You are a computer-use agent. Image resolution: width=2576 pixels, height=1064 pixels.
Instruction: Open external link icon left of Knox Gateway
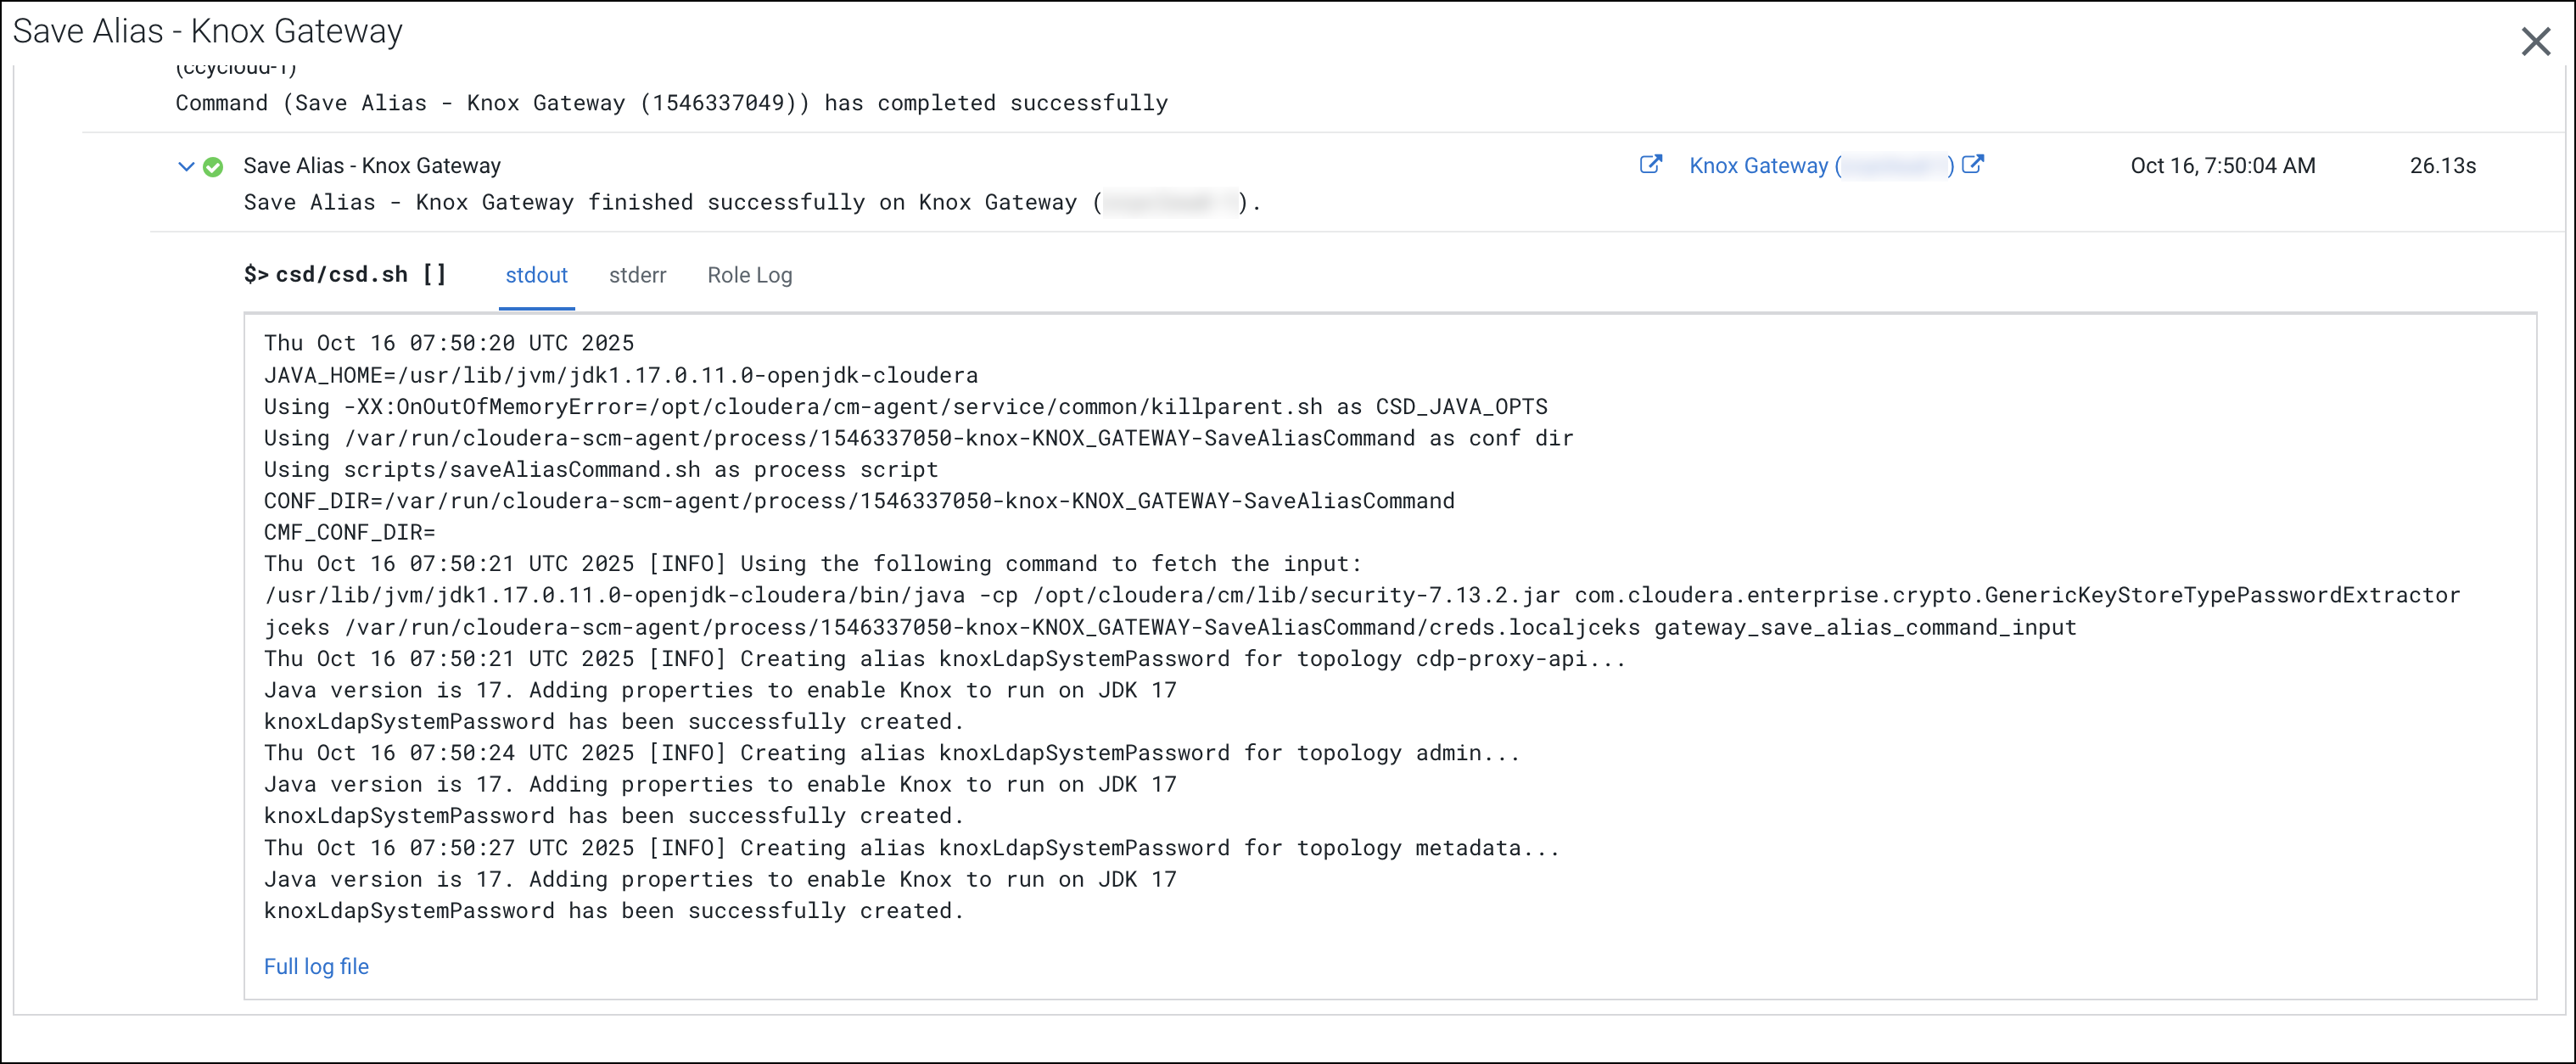(x=1650, y=165)
